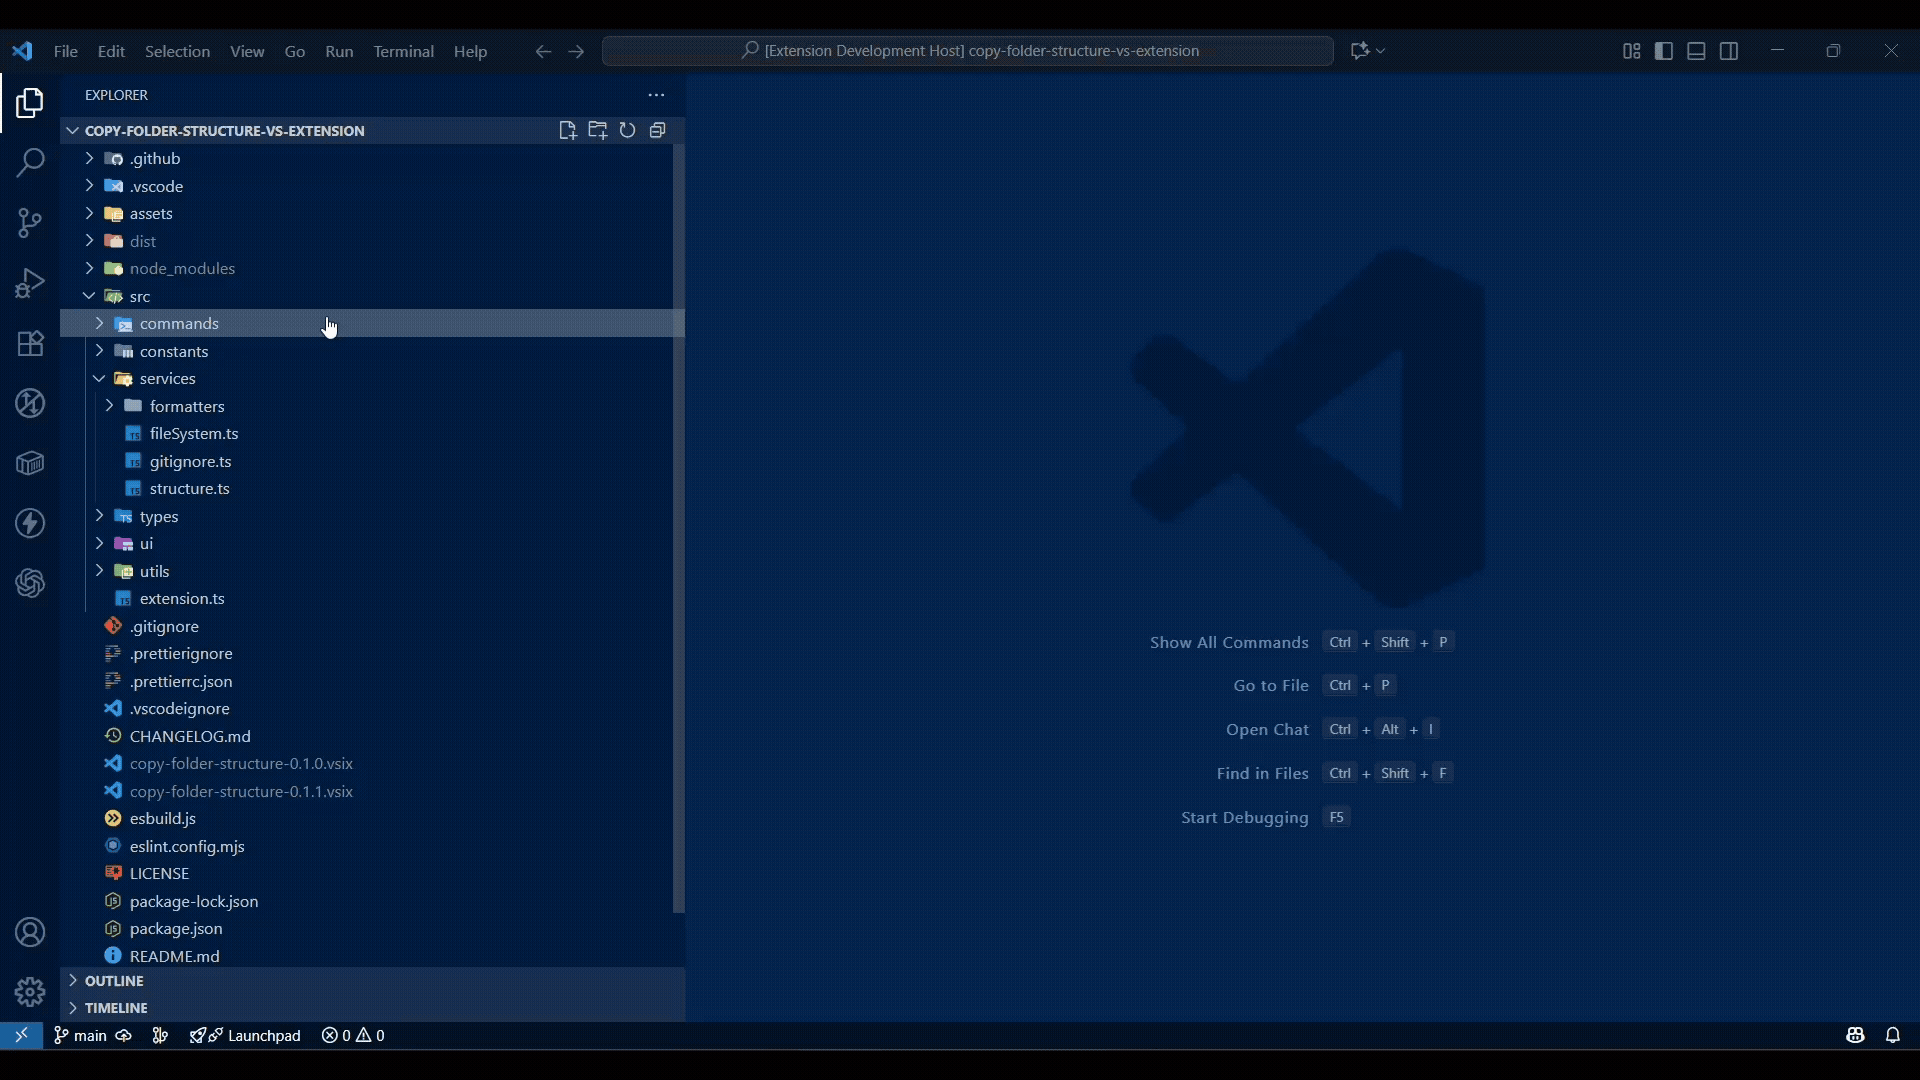Open the Help menu
This screenshot has width=1920, height=1080.
tap(470, 51)
